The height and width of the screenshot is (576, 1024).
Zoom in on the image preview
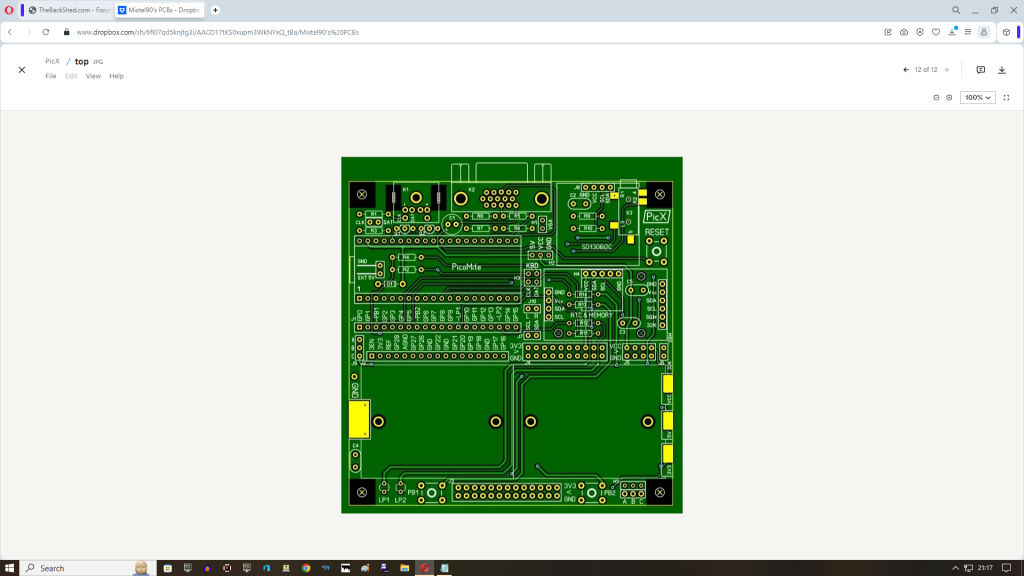[949, 98]
